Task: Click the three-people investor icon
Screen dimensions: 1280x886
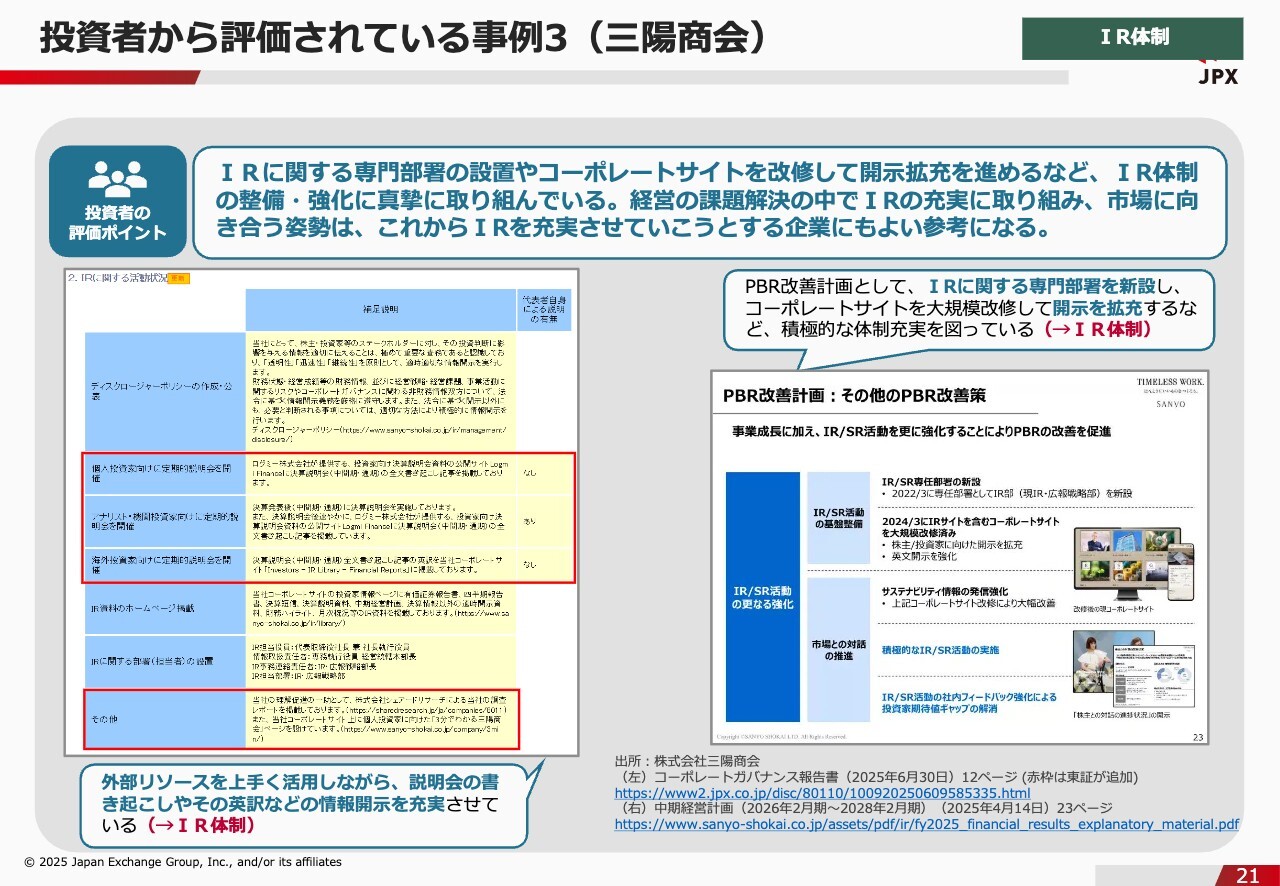Action: coord(117,178)
